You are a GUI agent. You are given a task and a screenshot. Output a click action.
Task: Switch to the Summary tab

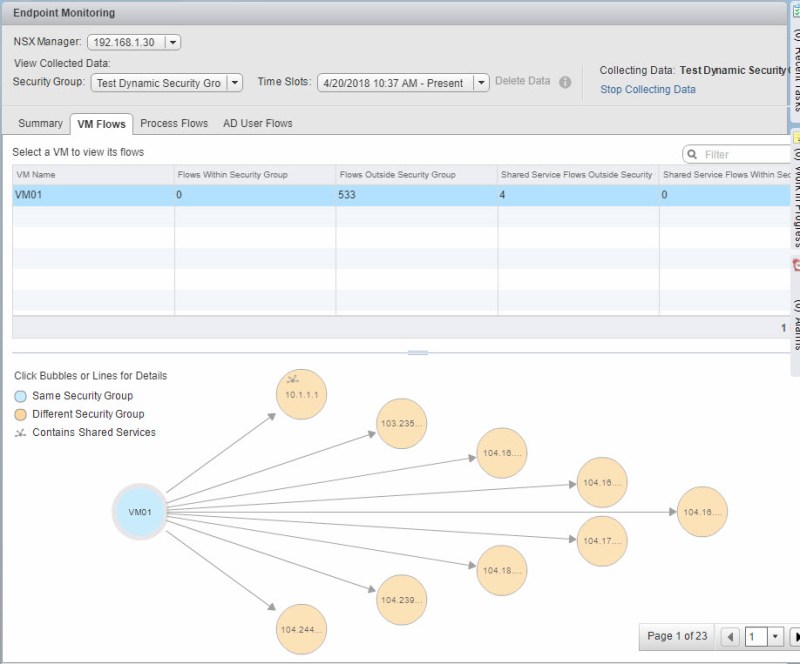tap(40, 124)
